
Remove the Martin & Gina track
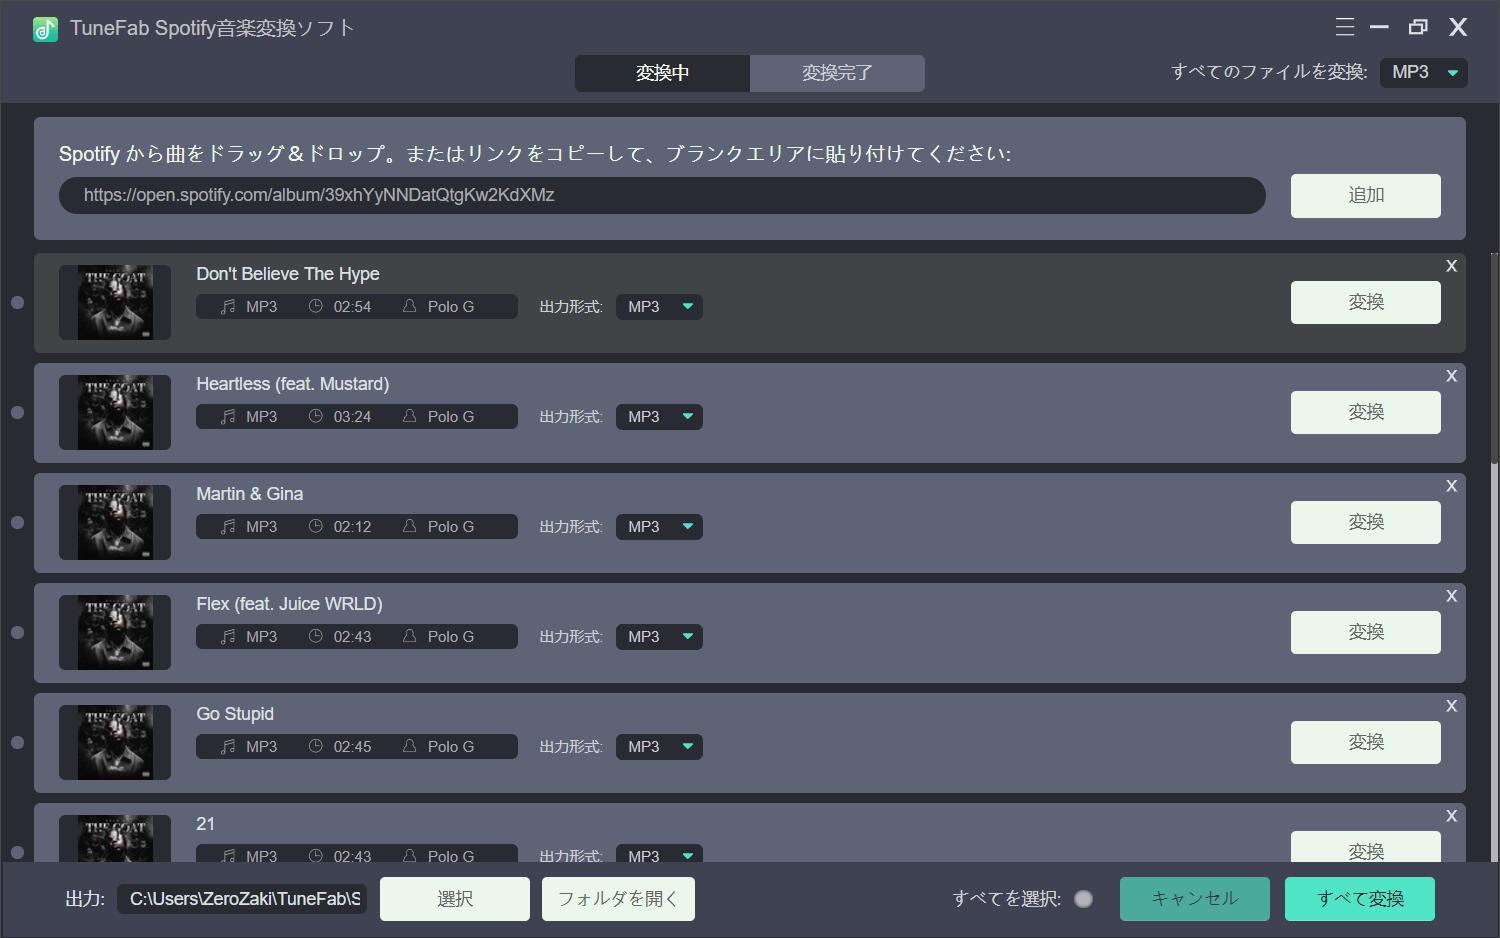point(1451,486)
